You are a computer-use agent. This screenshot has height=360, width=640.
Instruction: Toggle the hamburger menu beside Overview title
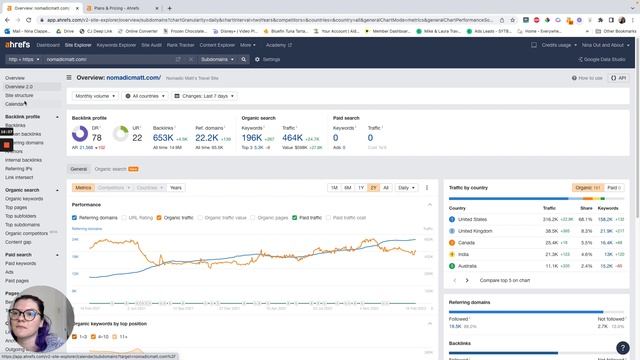[69, 77]
